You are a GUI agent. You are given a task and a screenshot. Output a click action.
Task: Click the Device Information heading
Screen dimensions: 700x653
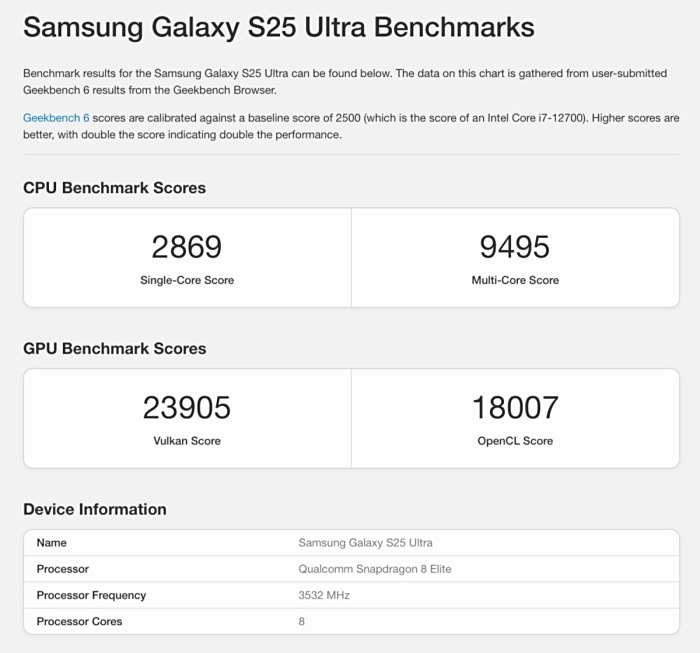95,509
